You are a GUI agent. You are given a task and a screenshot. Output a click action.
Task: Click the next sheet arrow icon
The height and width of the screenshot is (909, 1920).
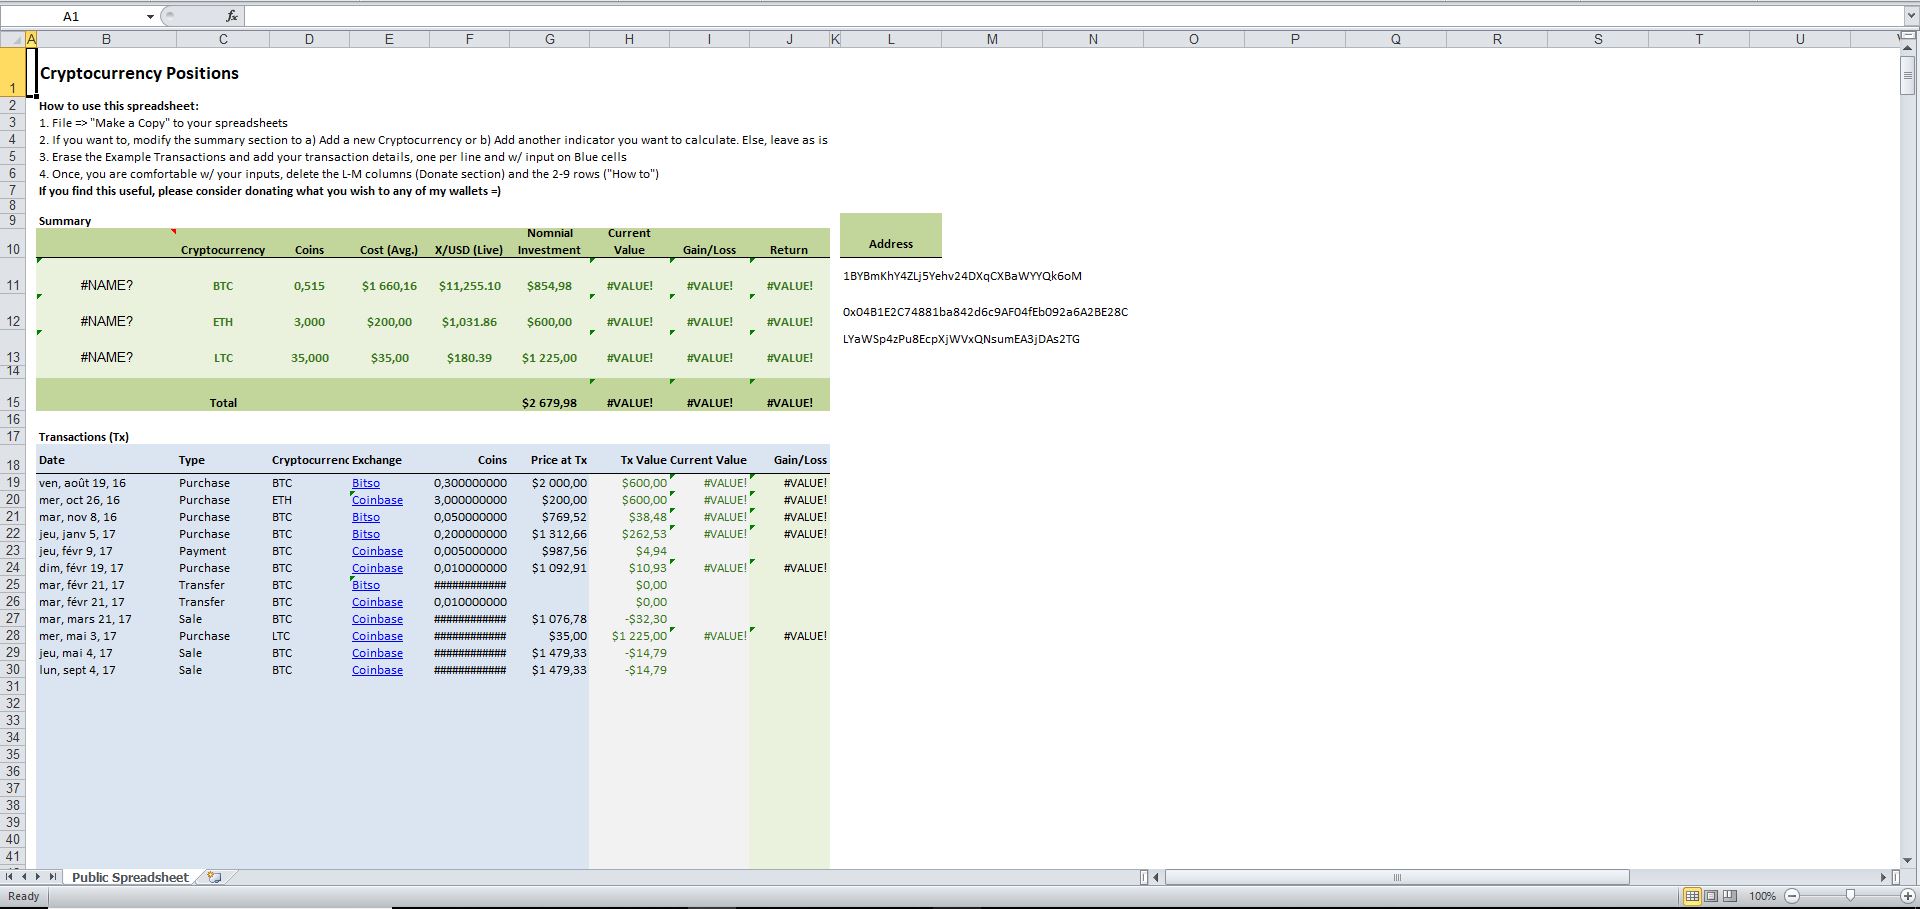(x=38, y=877)
